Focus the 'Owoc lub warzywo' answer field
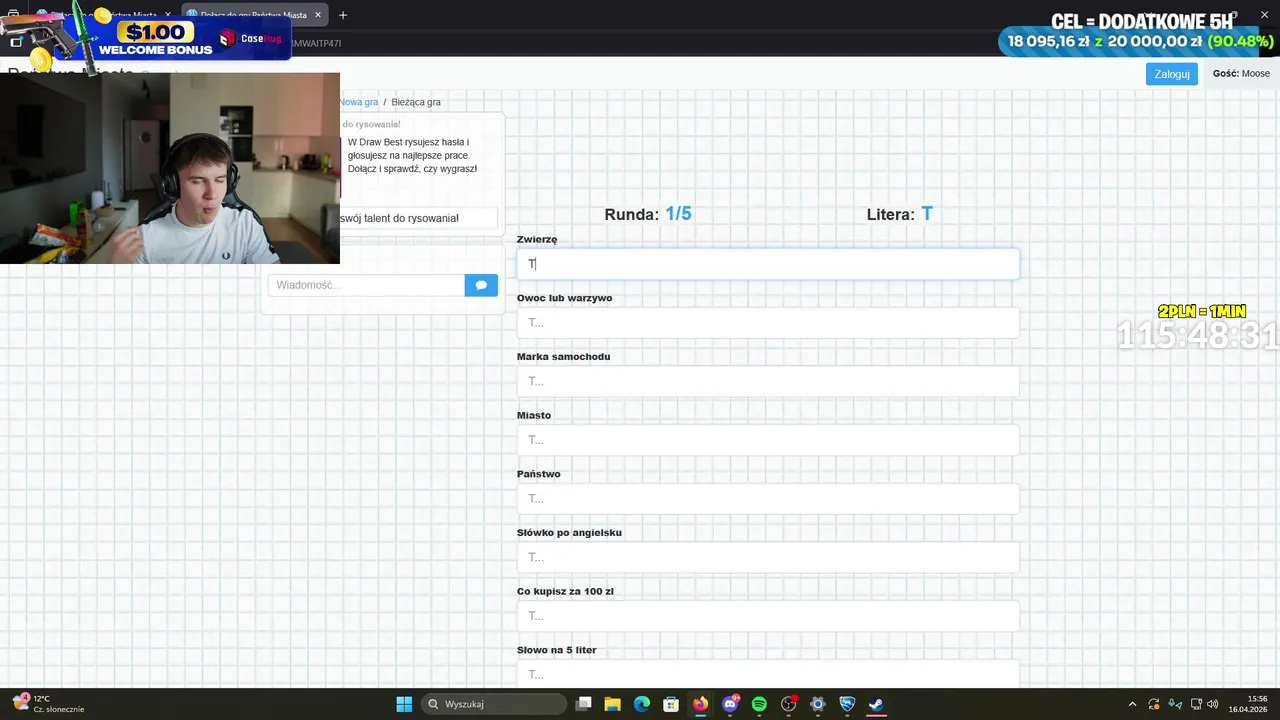1280x720 pixels. 768,323
